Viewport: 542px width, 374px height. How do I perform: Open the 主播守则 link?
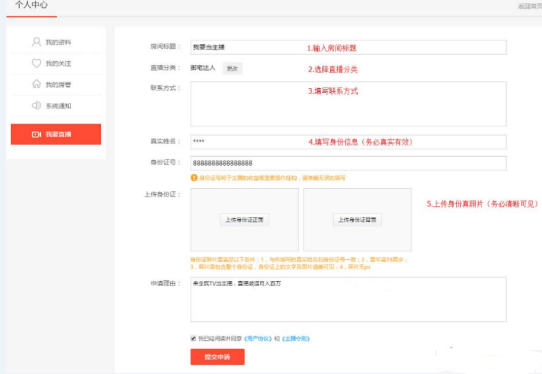click(296, 339)
